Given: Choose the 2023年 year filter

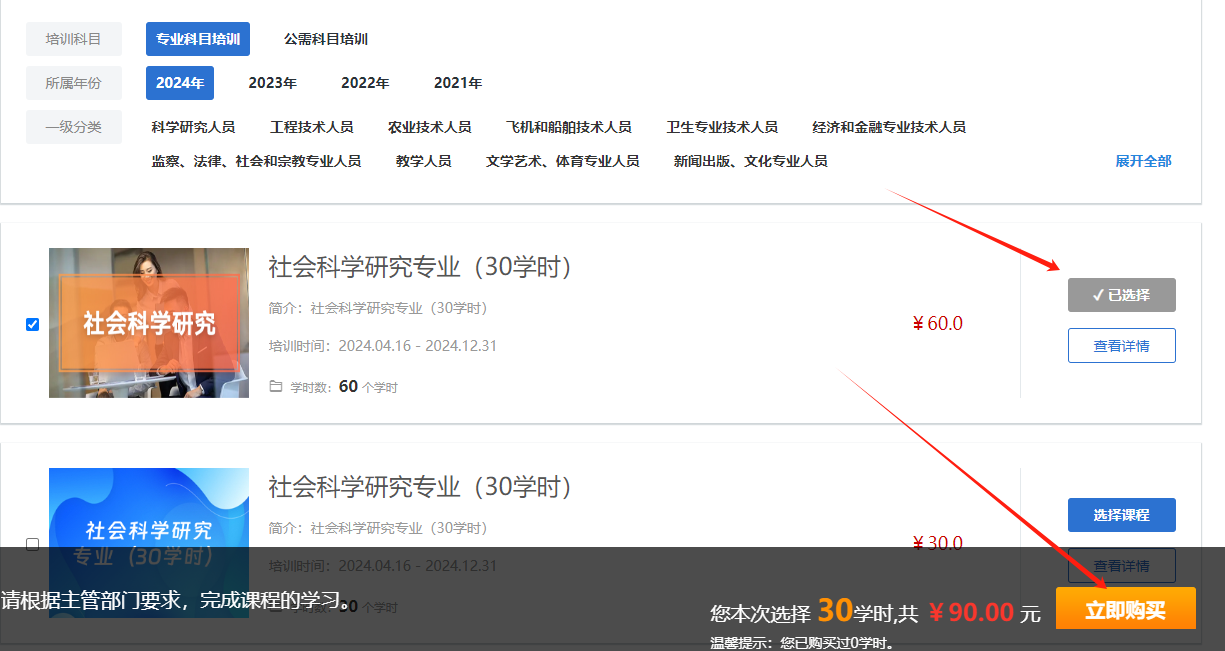Looking at the screenshot, I should pyautogui.click(x=272, y=83).
